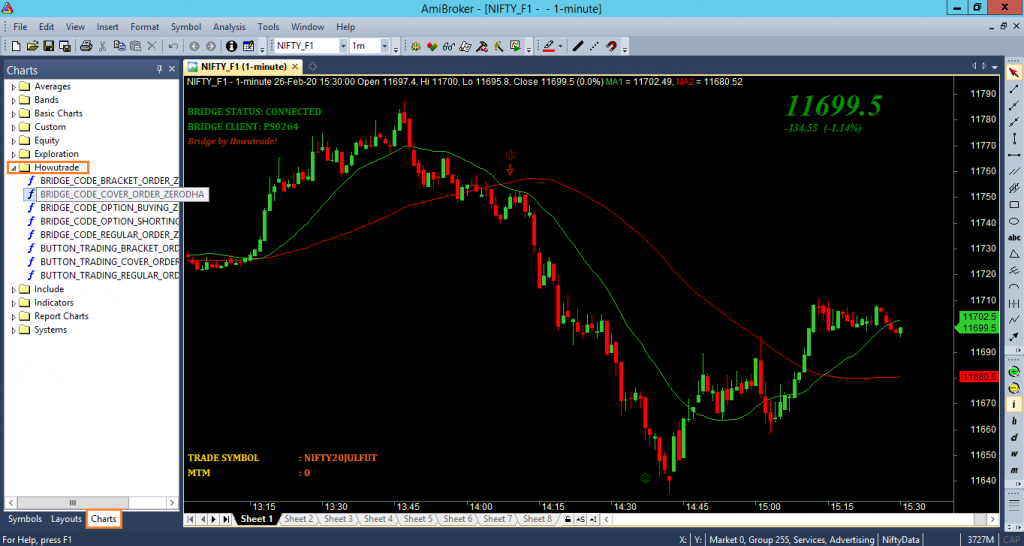Switch to monthly (m) interval button

(x=1014, y=470)
